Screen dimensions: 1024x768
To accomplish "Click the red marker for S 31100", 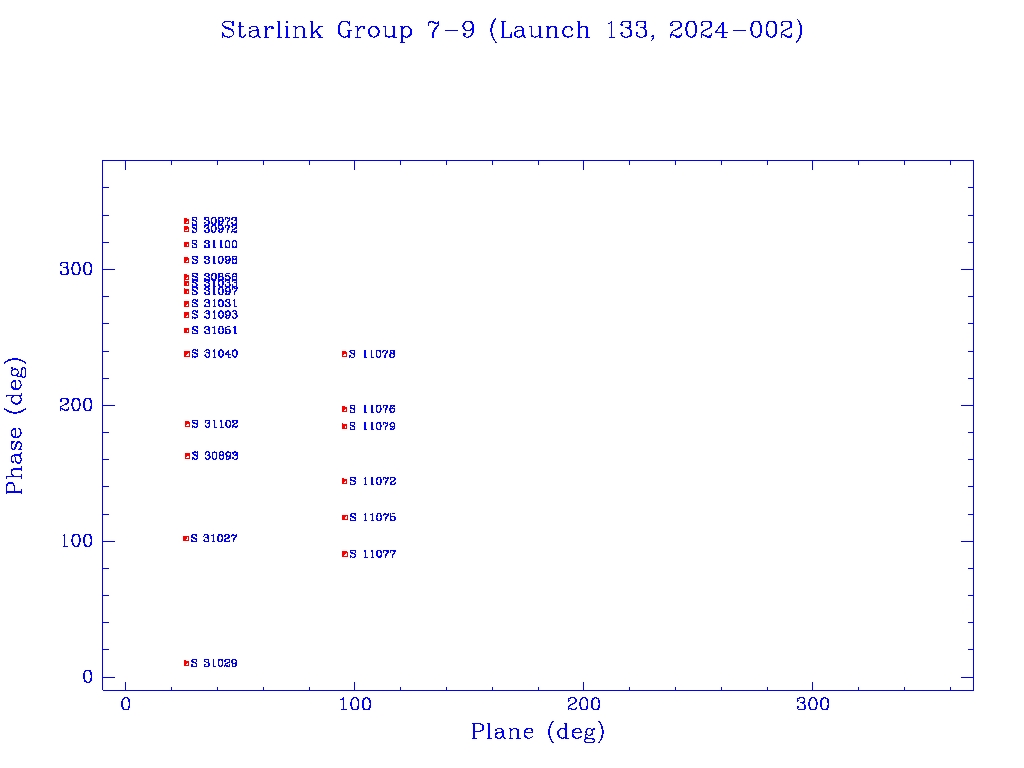I will 186,245.
